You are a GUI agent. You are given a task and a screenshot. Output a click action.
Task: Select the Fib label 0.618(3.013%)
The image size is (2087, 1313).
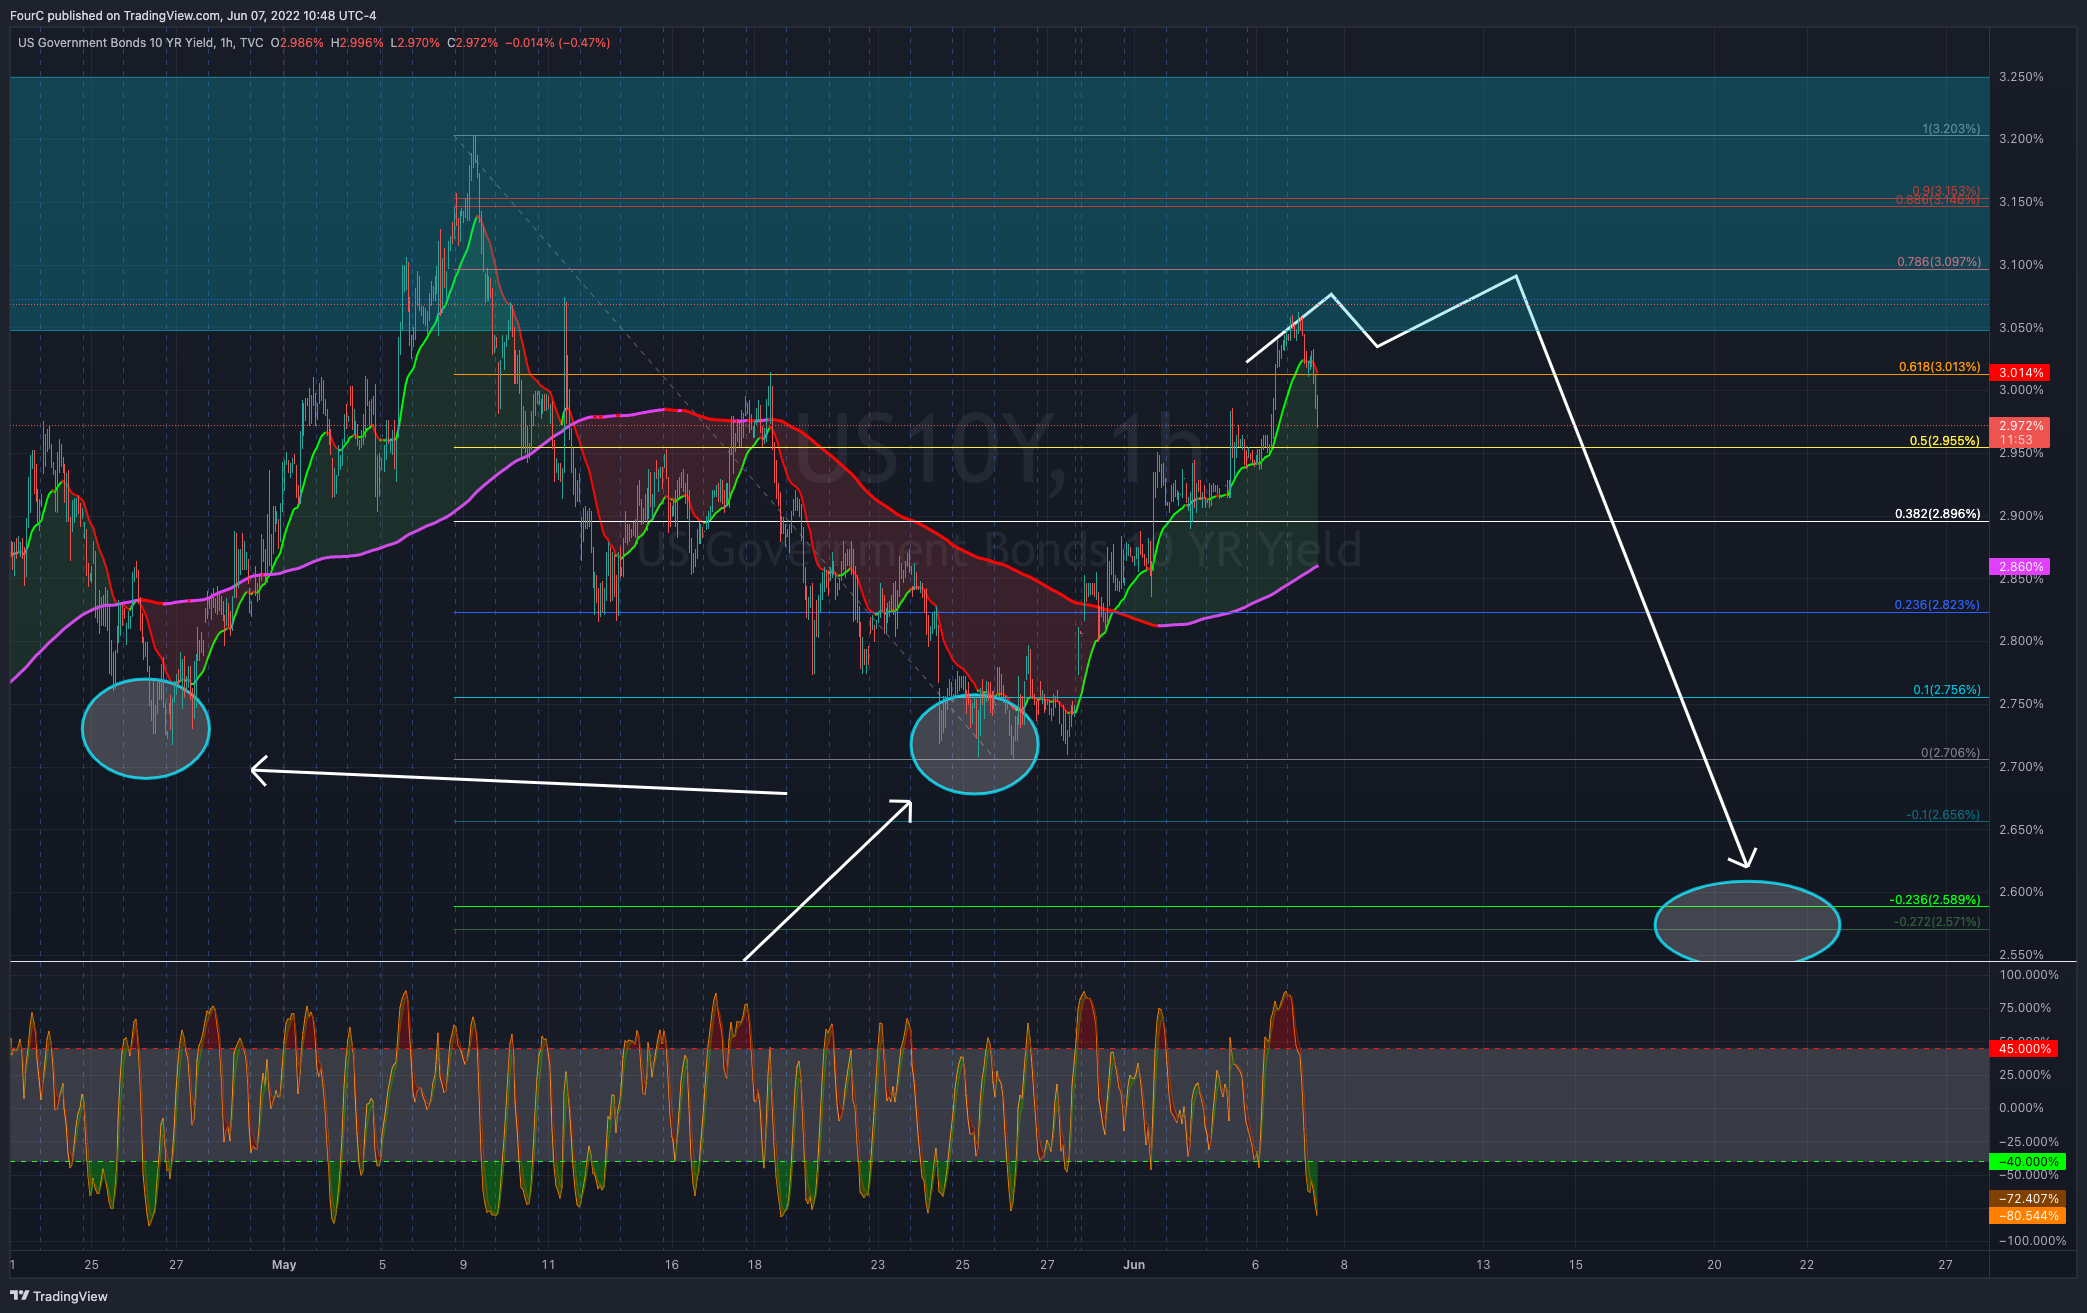1940,367
